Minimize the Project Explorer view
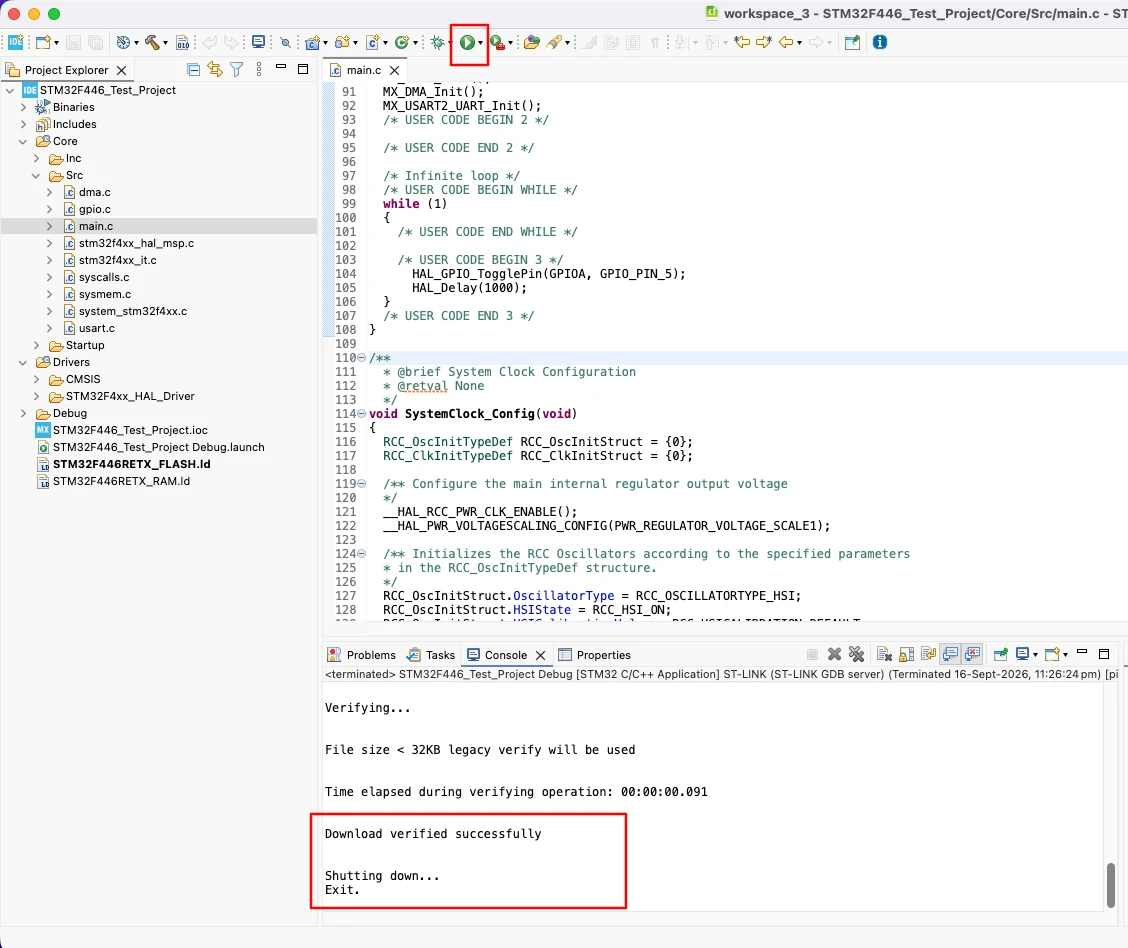This screenshot has width=1128, height=948. coord(281,68)
